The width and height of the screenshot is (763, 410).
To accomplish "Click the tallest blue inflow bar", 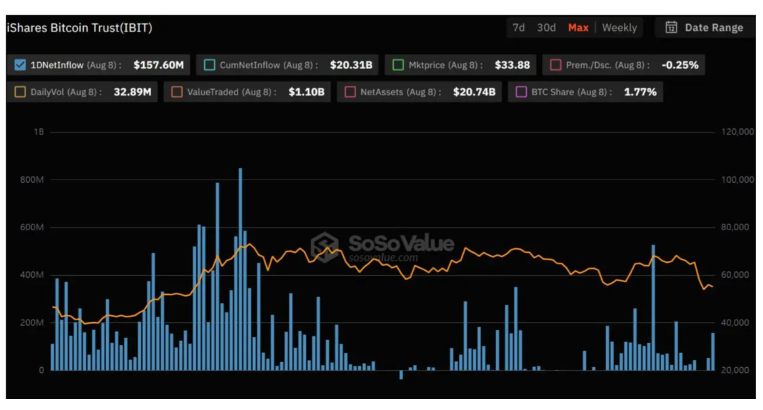I will click(240, 270).
